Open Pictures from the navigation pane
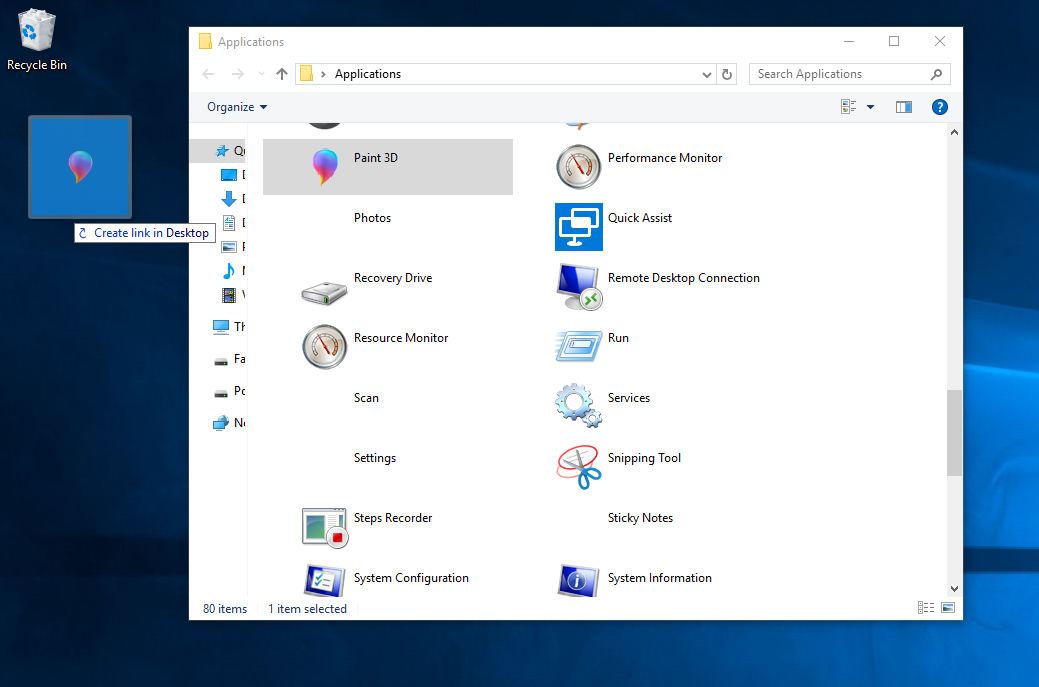 click(229, 246)
